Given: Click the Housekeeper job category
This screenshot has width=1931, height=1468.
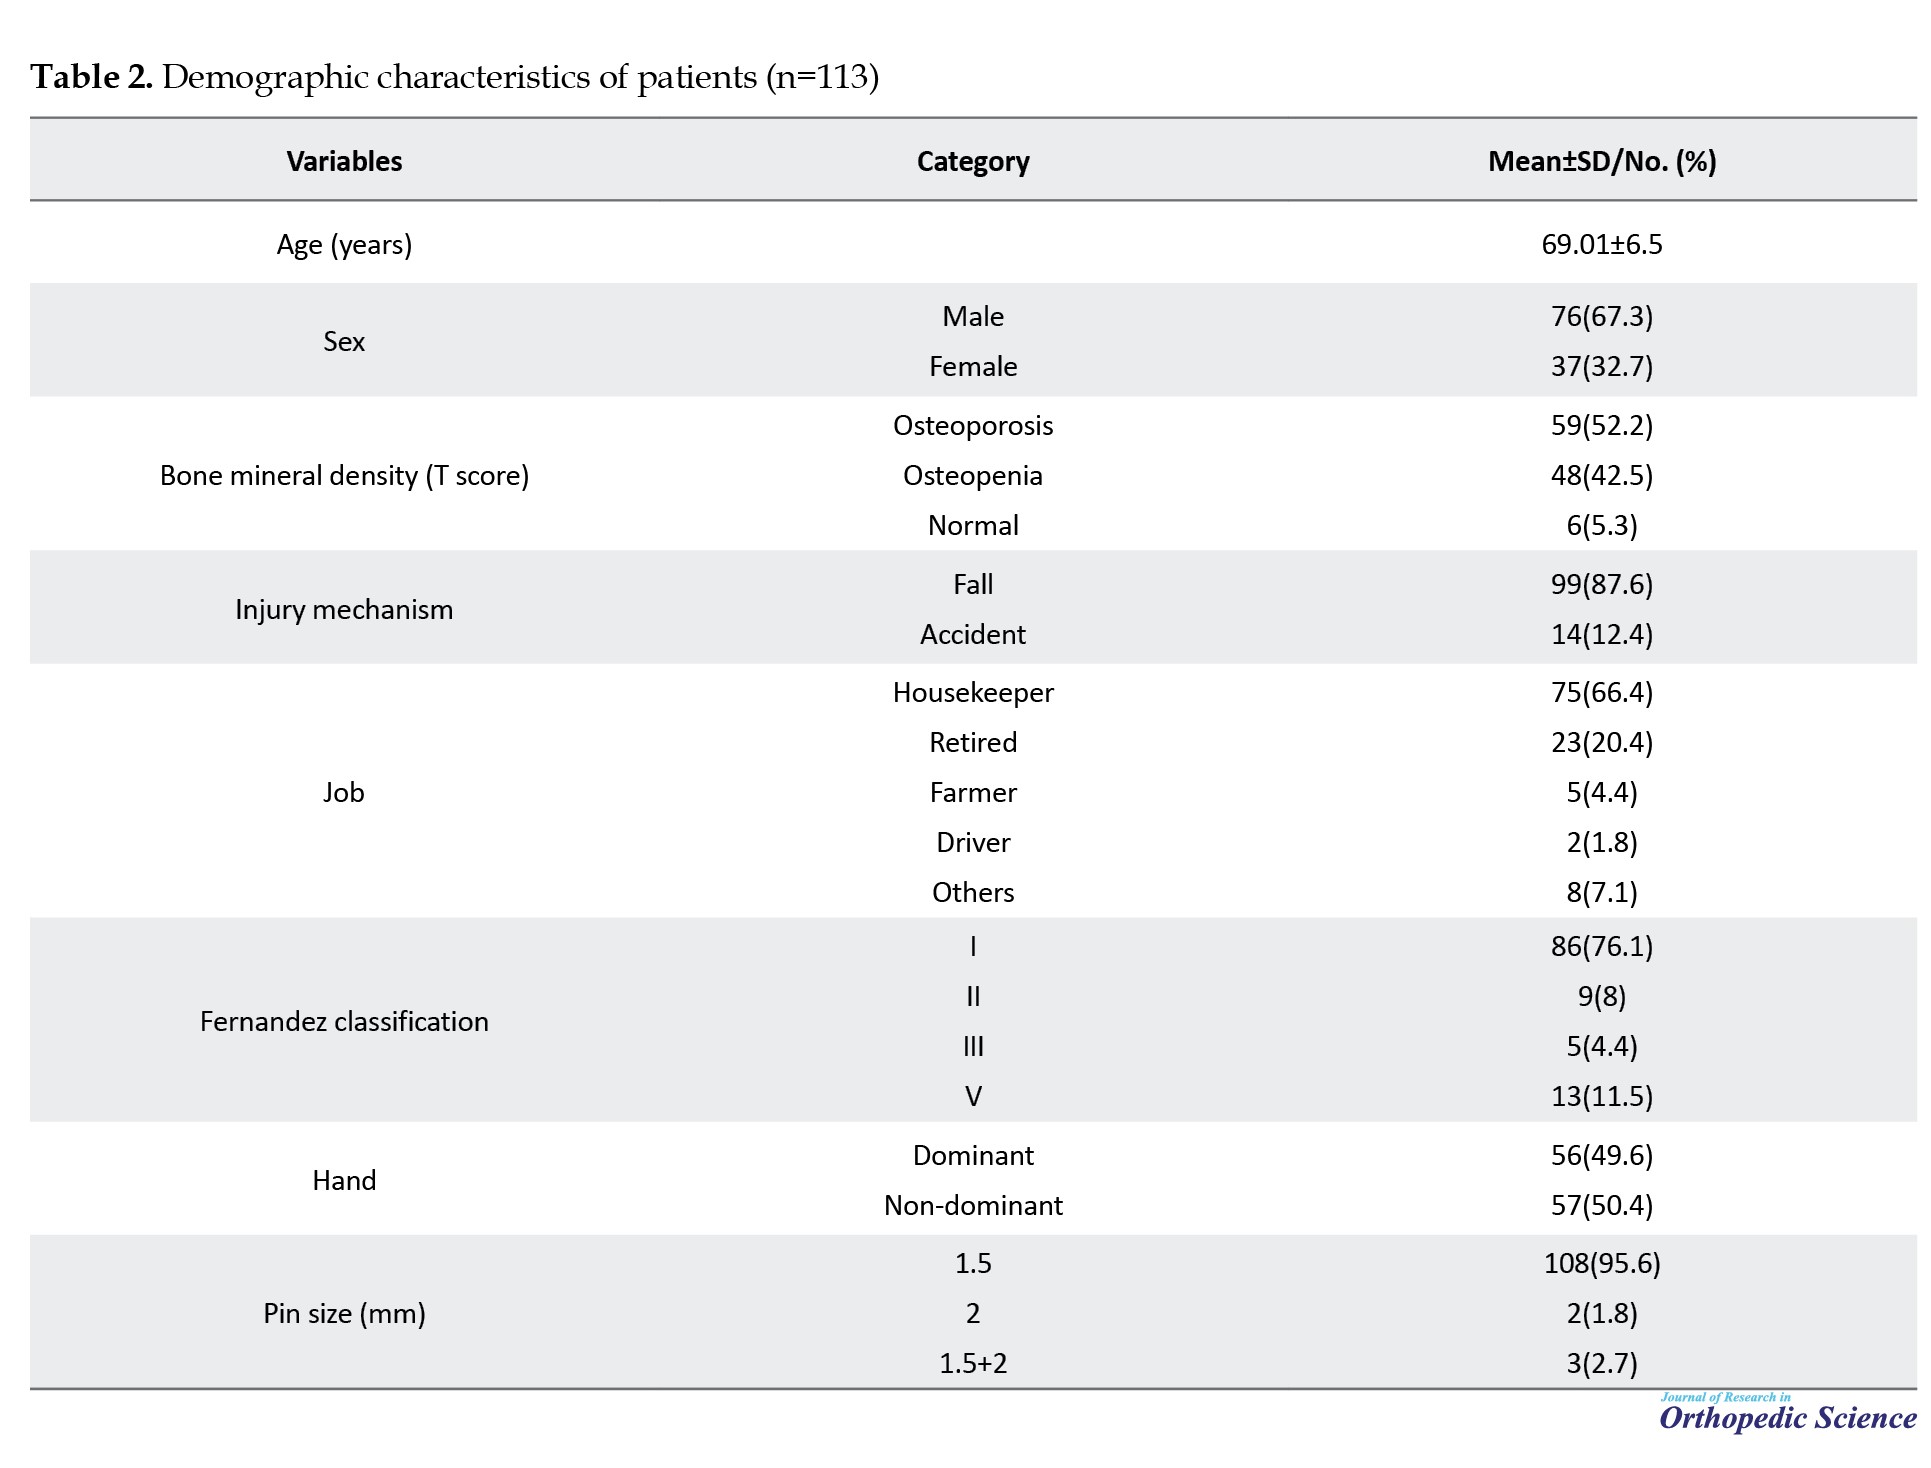Looking at the screenshot, I should [973, 693].
